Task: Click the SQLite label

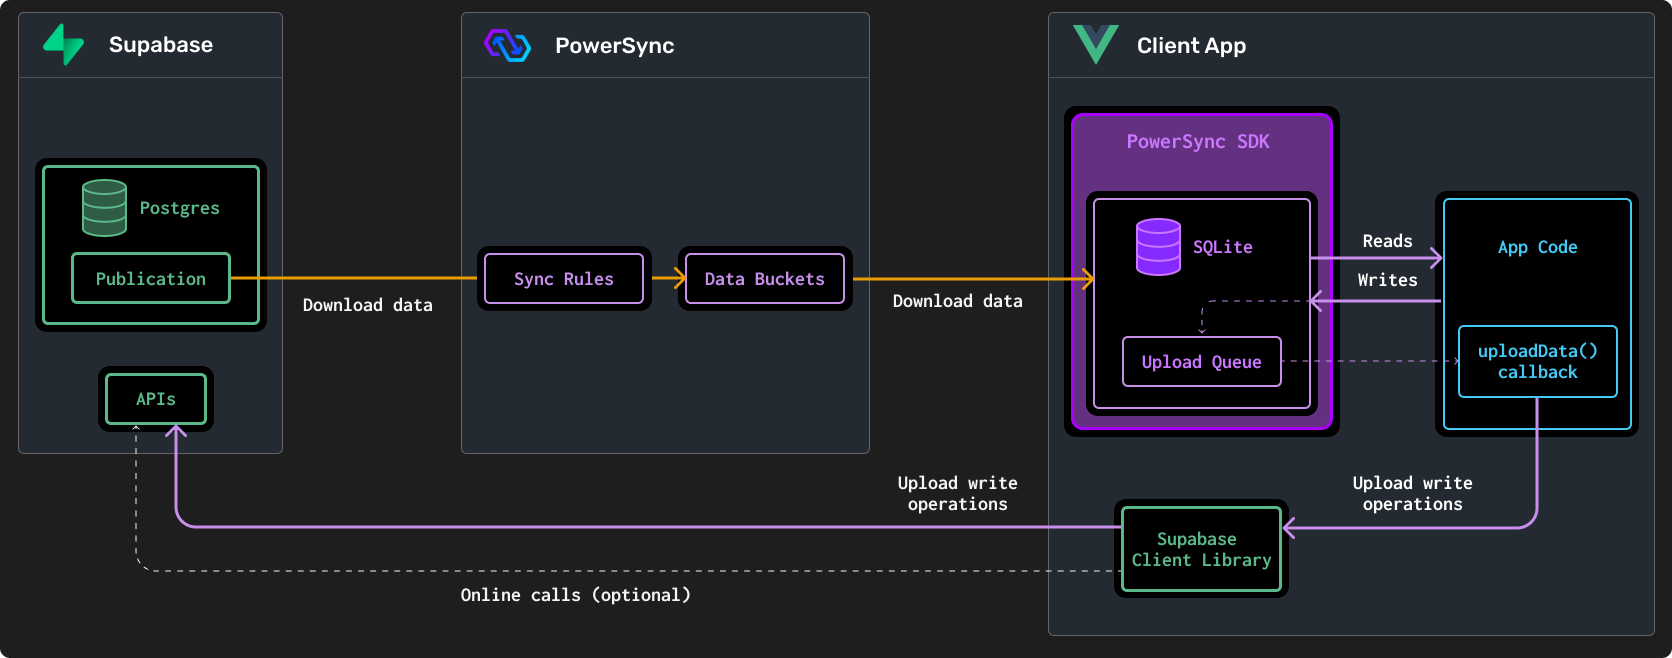Action: (1223, 247)
